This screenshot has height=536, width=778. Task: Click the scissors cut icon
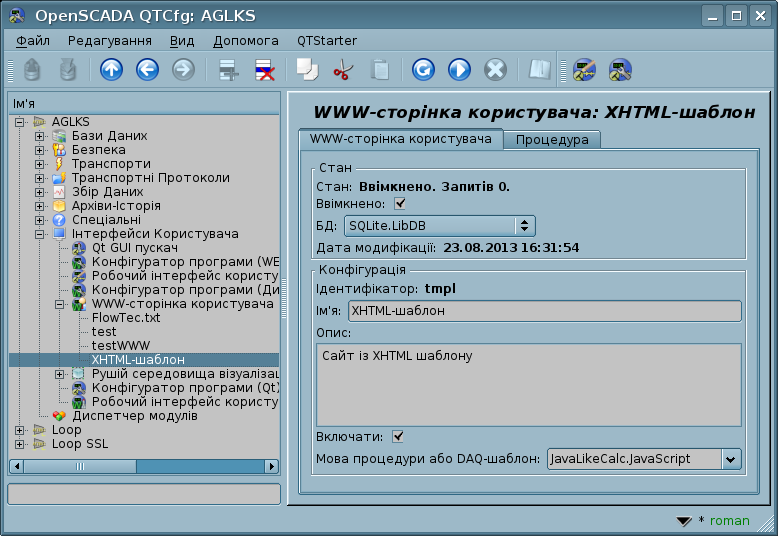pyautogui.click(x=343, y=69)
